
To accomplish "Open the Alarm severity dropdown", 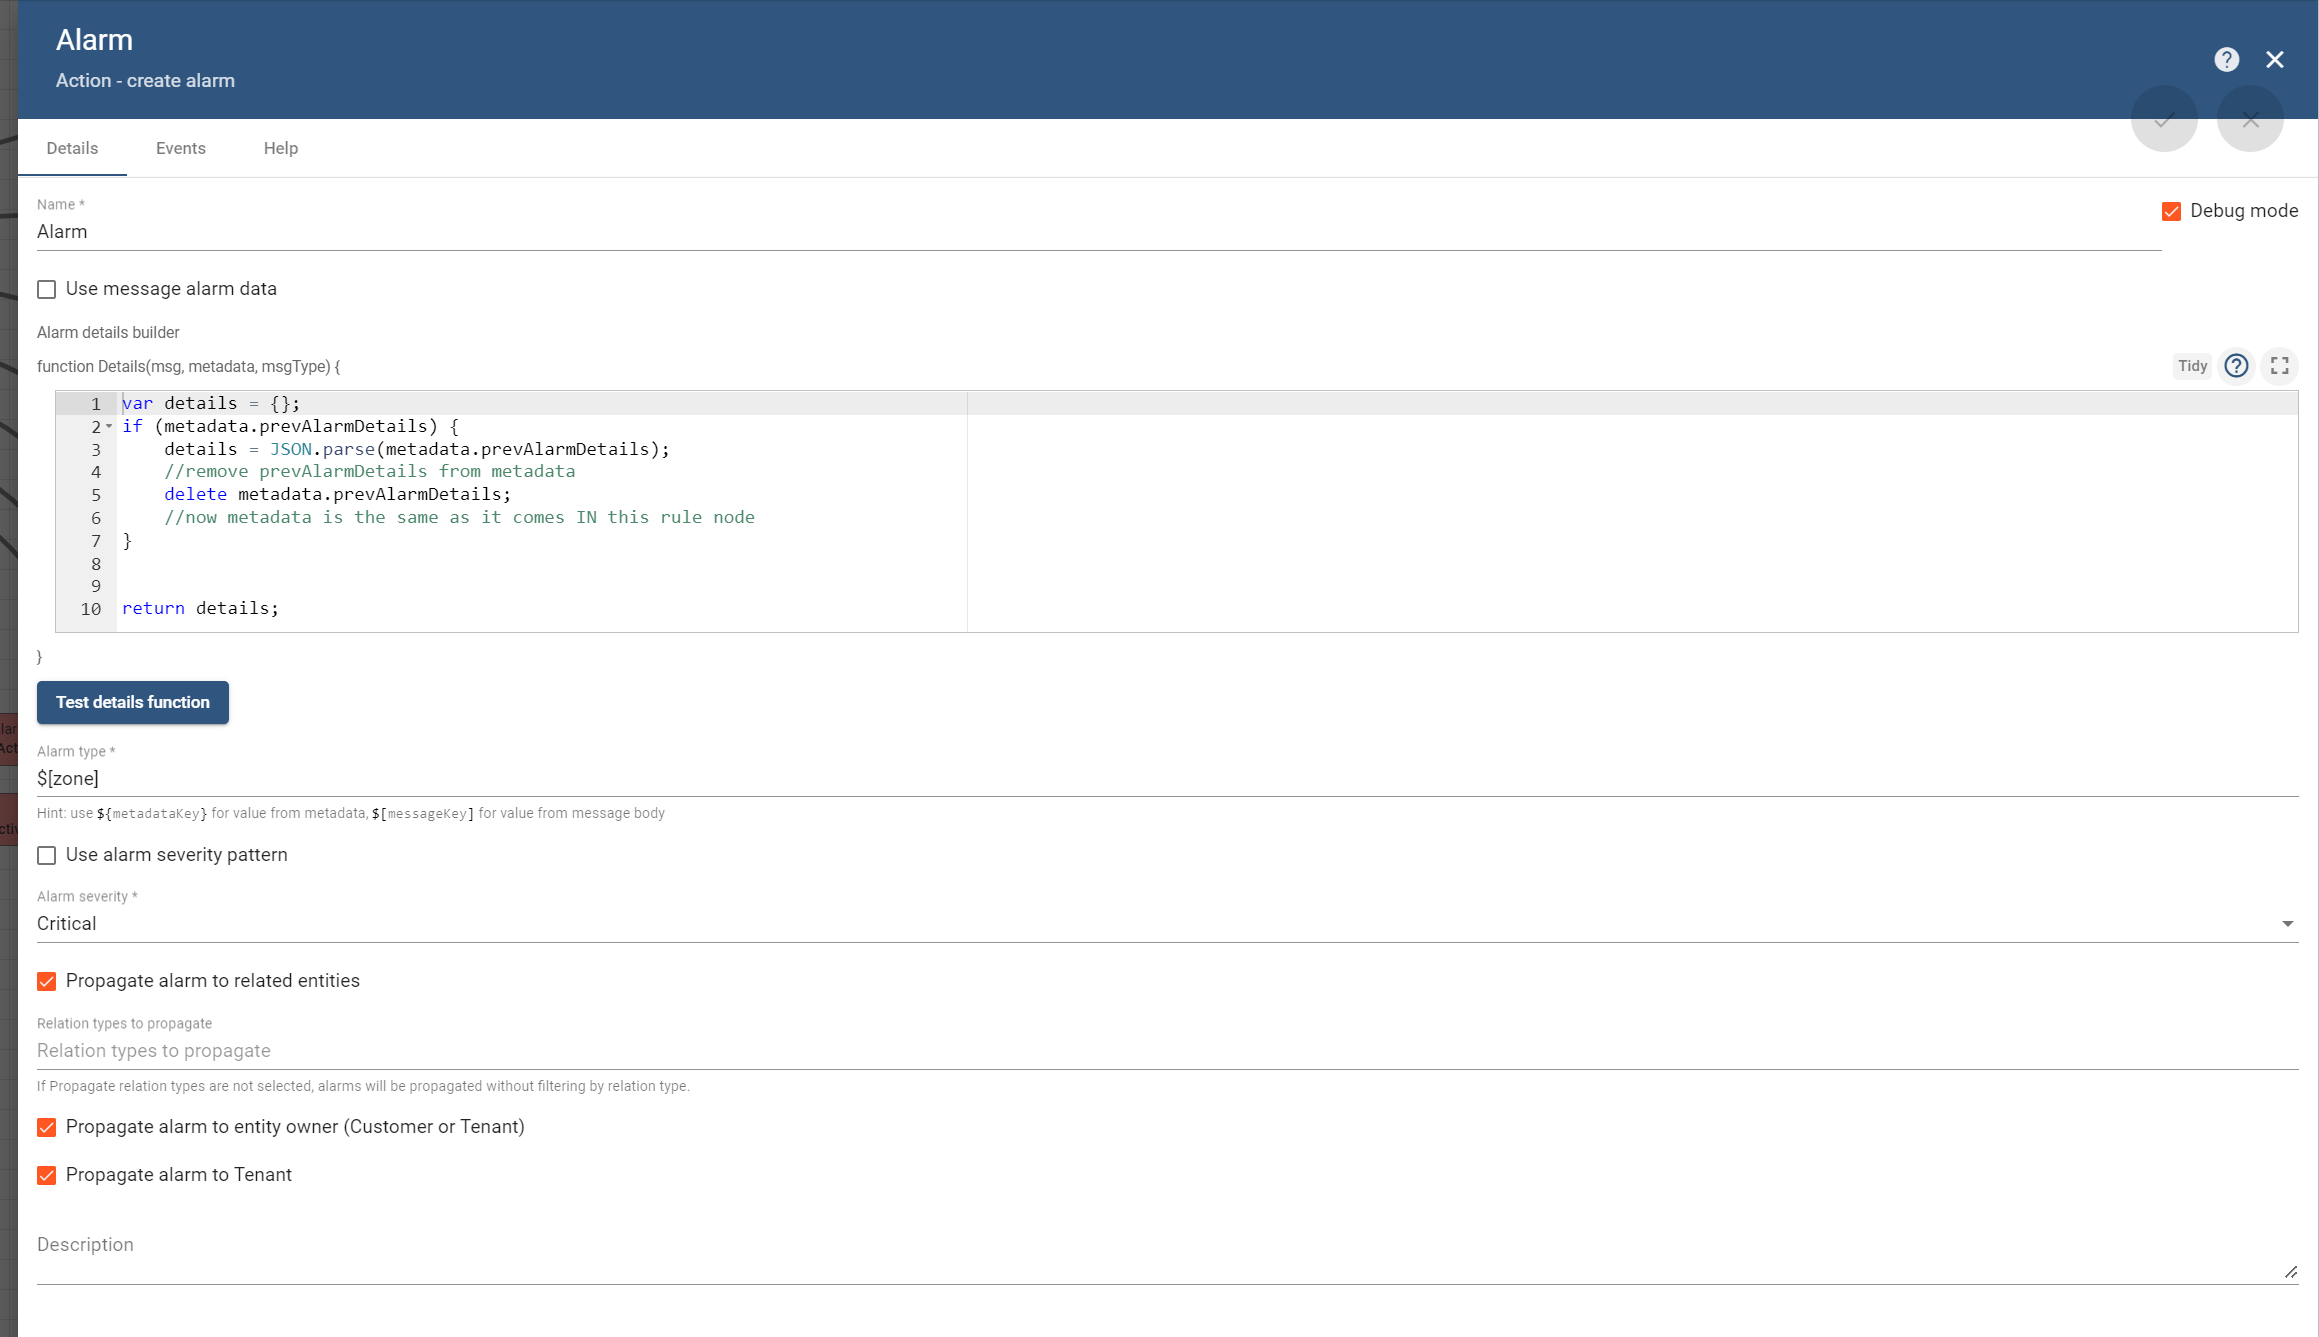I will coord(2288,923).
